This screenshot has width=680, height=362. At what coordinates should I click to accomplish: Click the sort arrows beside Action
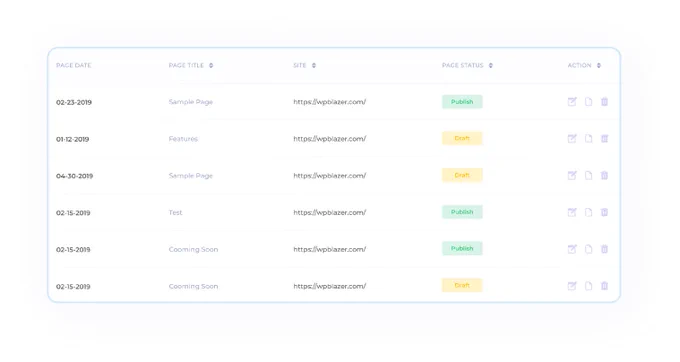pyautogui.click(x=598, y=65)
